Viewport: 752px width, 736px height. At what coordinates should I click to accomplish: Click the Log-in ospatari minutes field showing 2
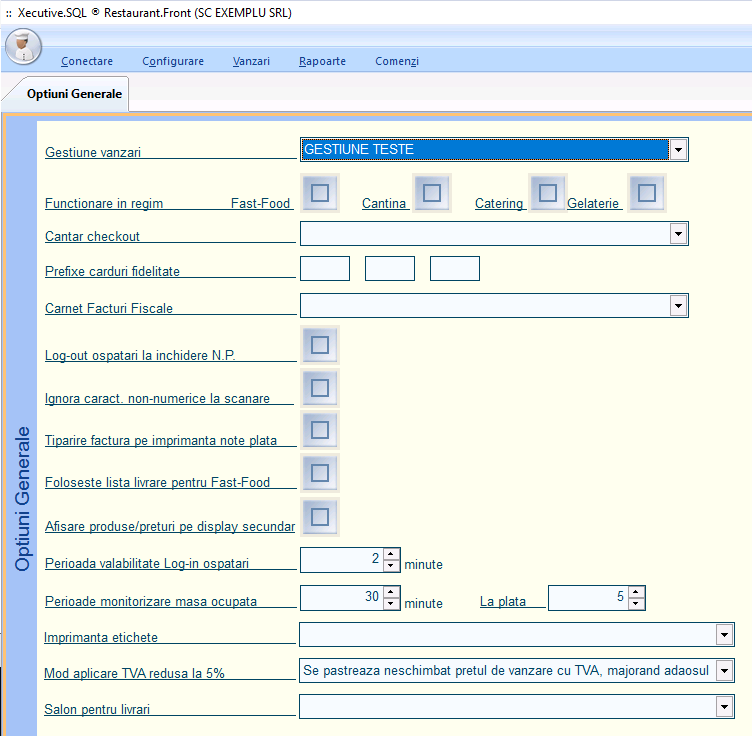point(342,560)
